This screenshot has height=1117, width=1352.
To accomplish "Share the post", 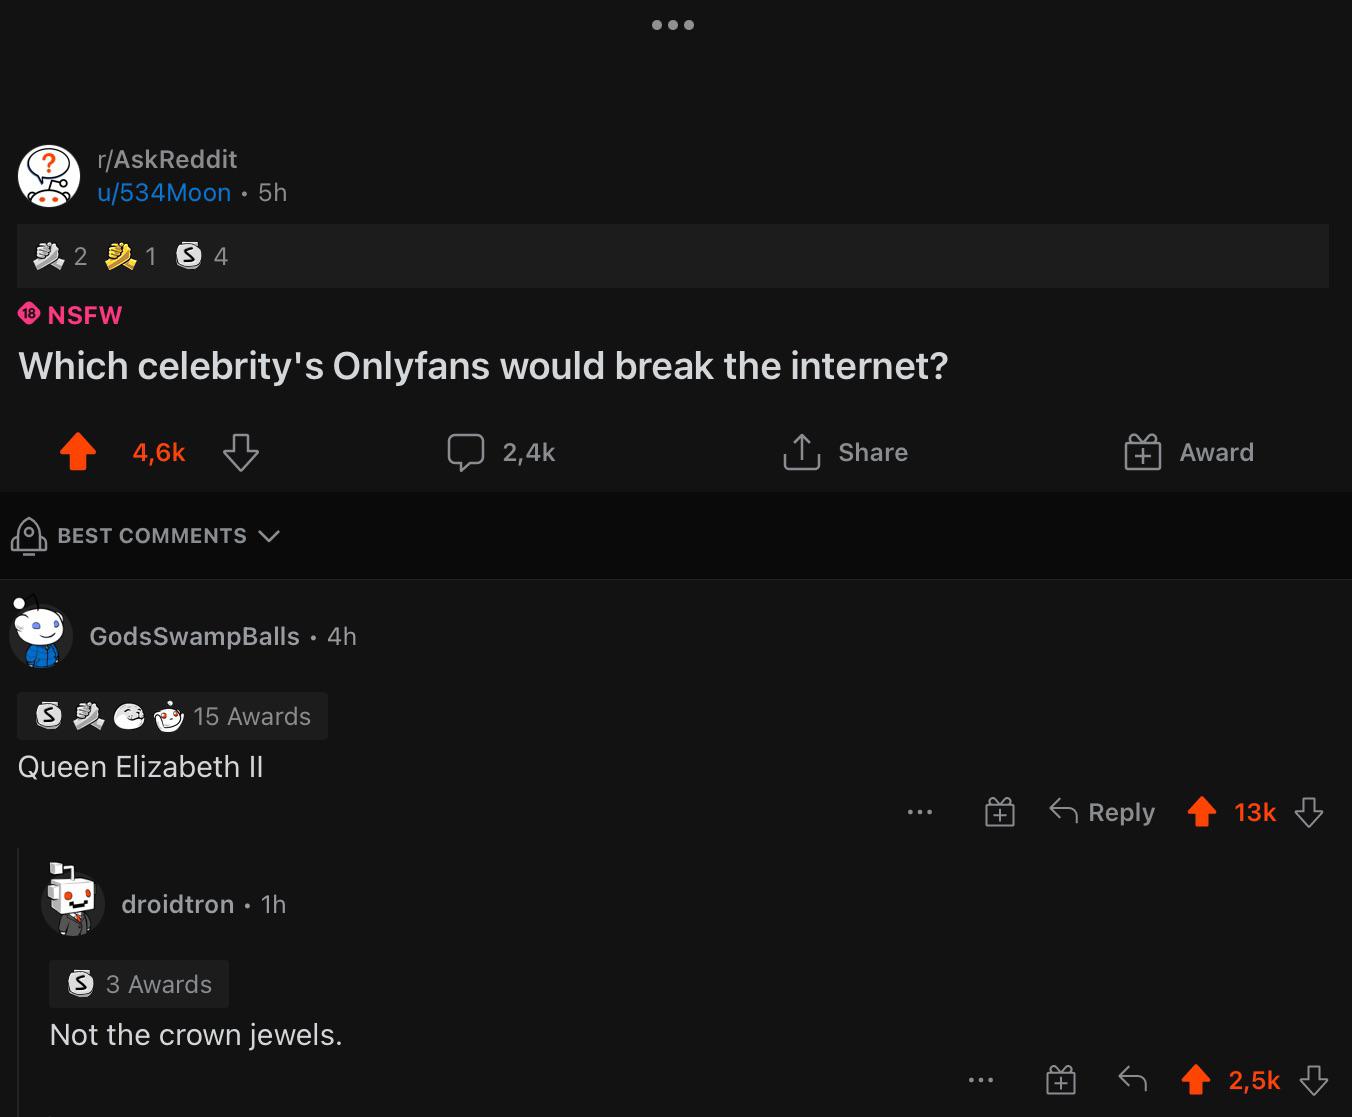I will coord(846,452).
